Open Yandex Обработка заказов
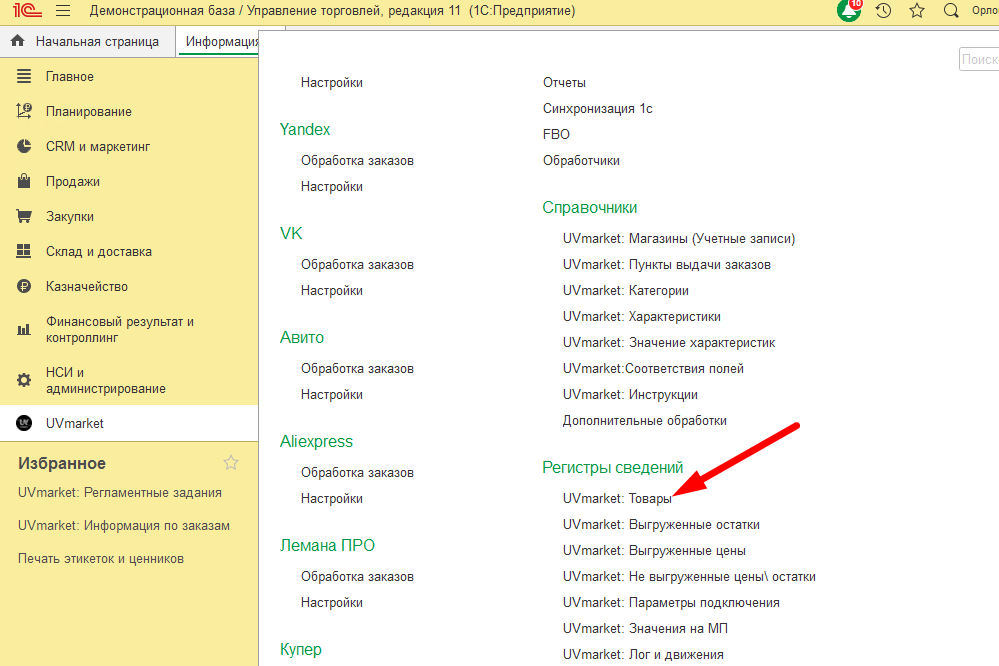This screenshot has height=666, width=999. (357, 161)
